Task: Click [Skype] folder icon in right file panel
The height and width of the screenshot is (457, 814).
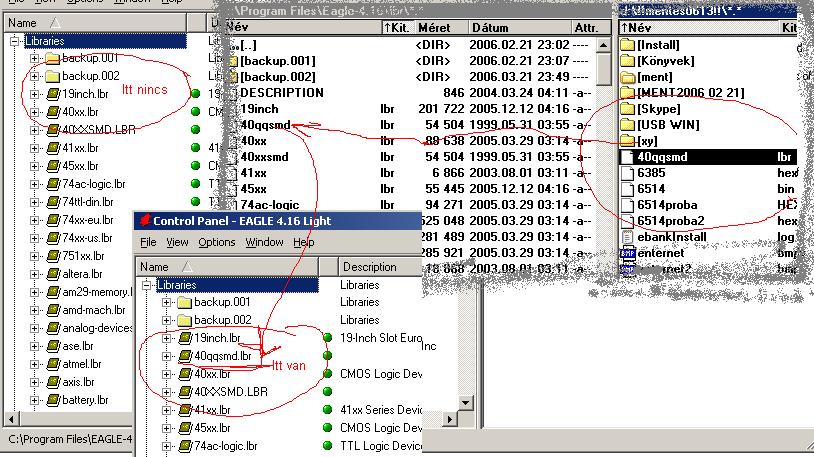Action: pyautogui.click(x=628, y=109)
